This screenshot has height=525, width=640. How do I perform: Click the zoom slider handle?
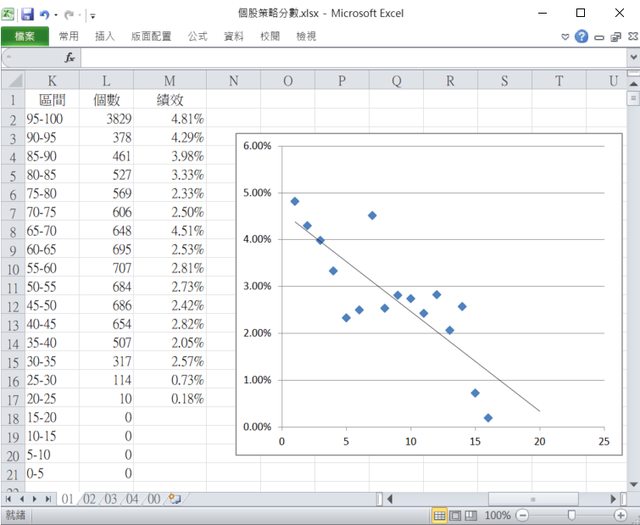point(571,515)
